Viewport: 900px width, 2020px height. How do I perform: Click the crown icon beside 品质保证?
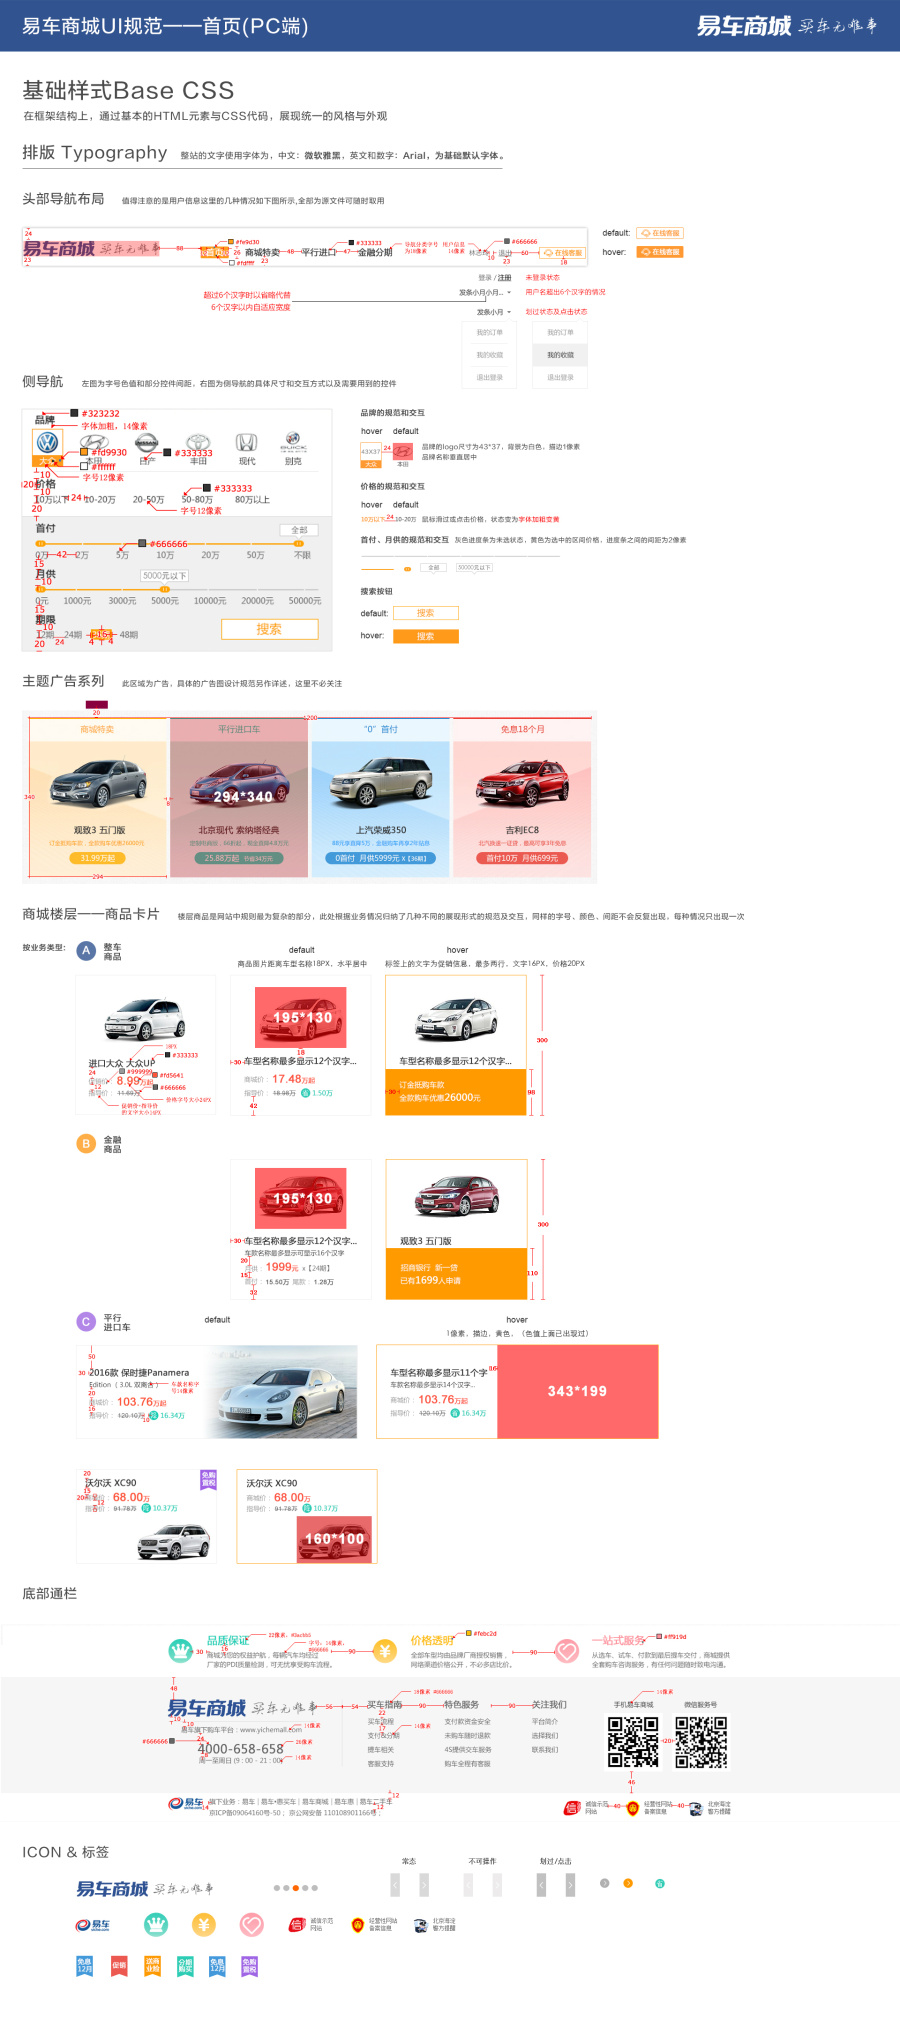click(180, 1650)
